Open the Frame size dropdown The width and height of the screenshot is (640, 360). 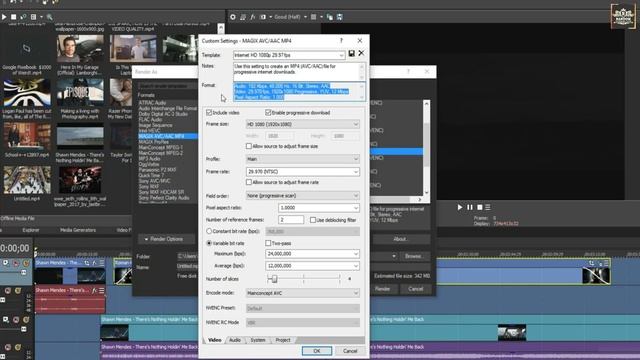click(302, 124)
